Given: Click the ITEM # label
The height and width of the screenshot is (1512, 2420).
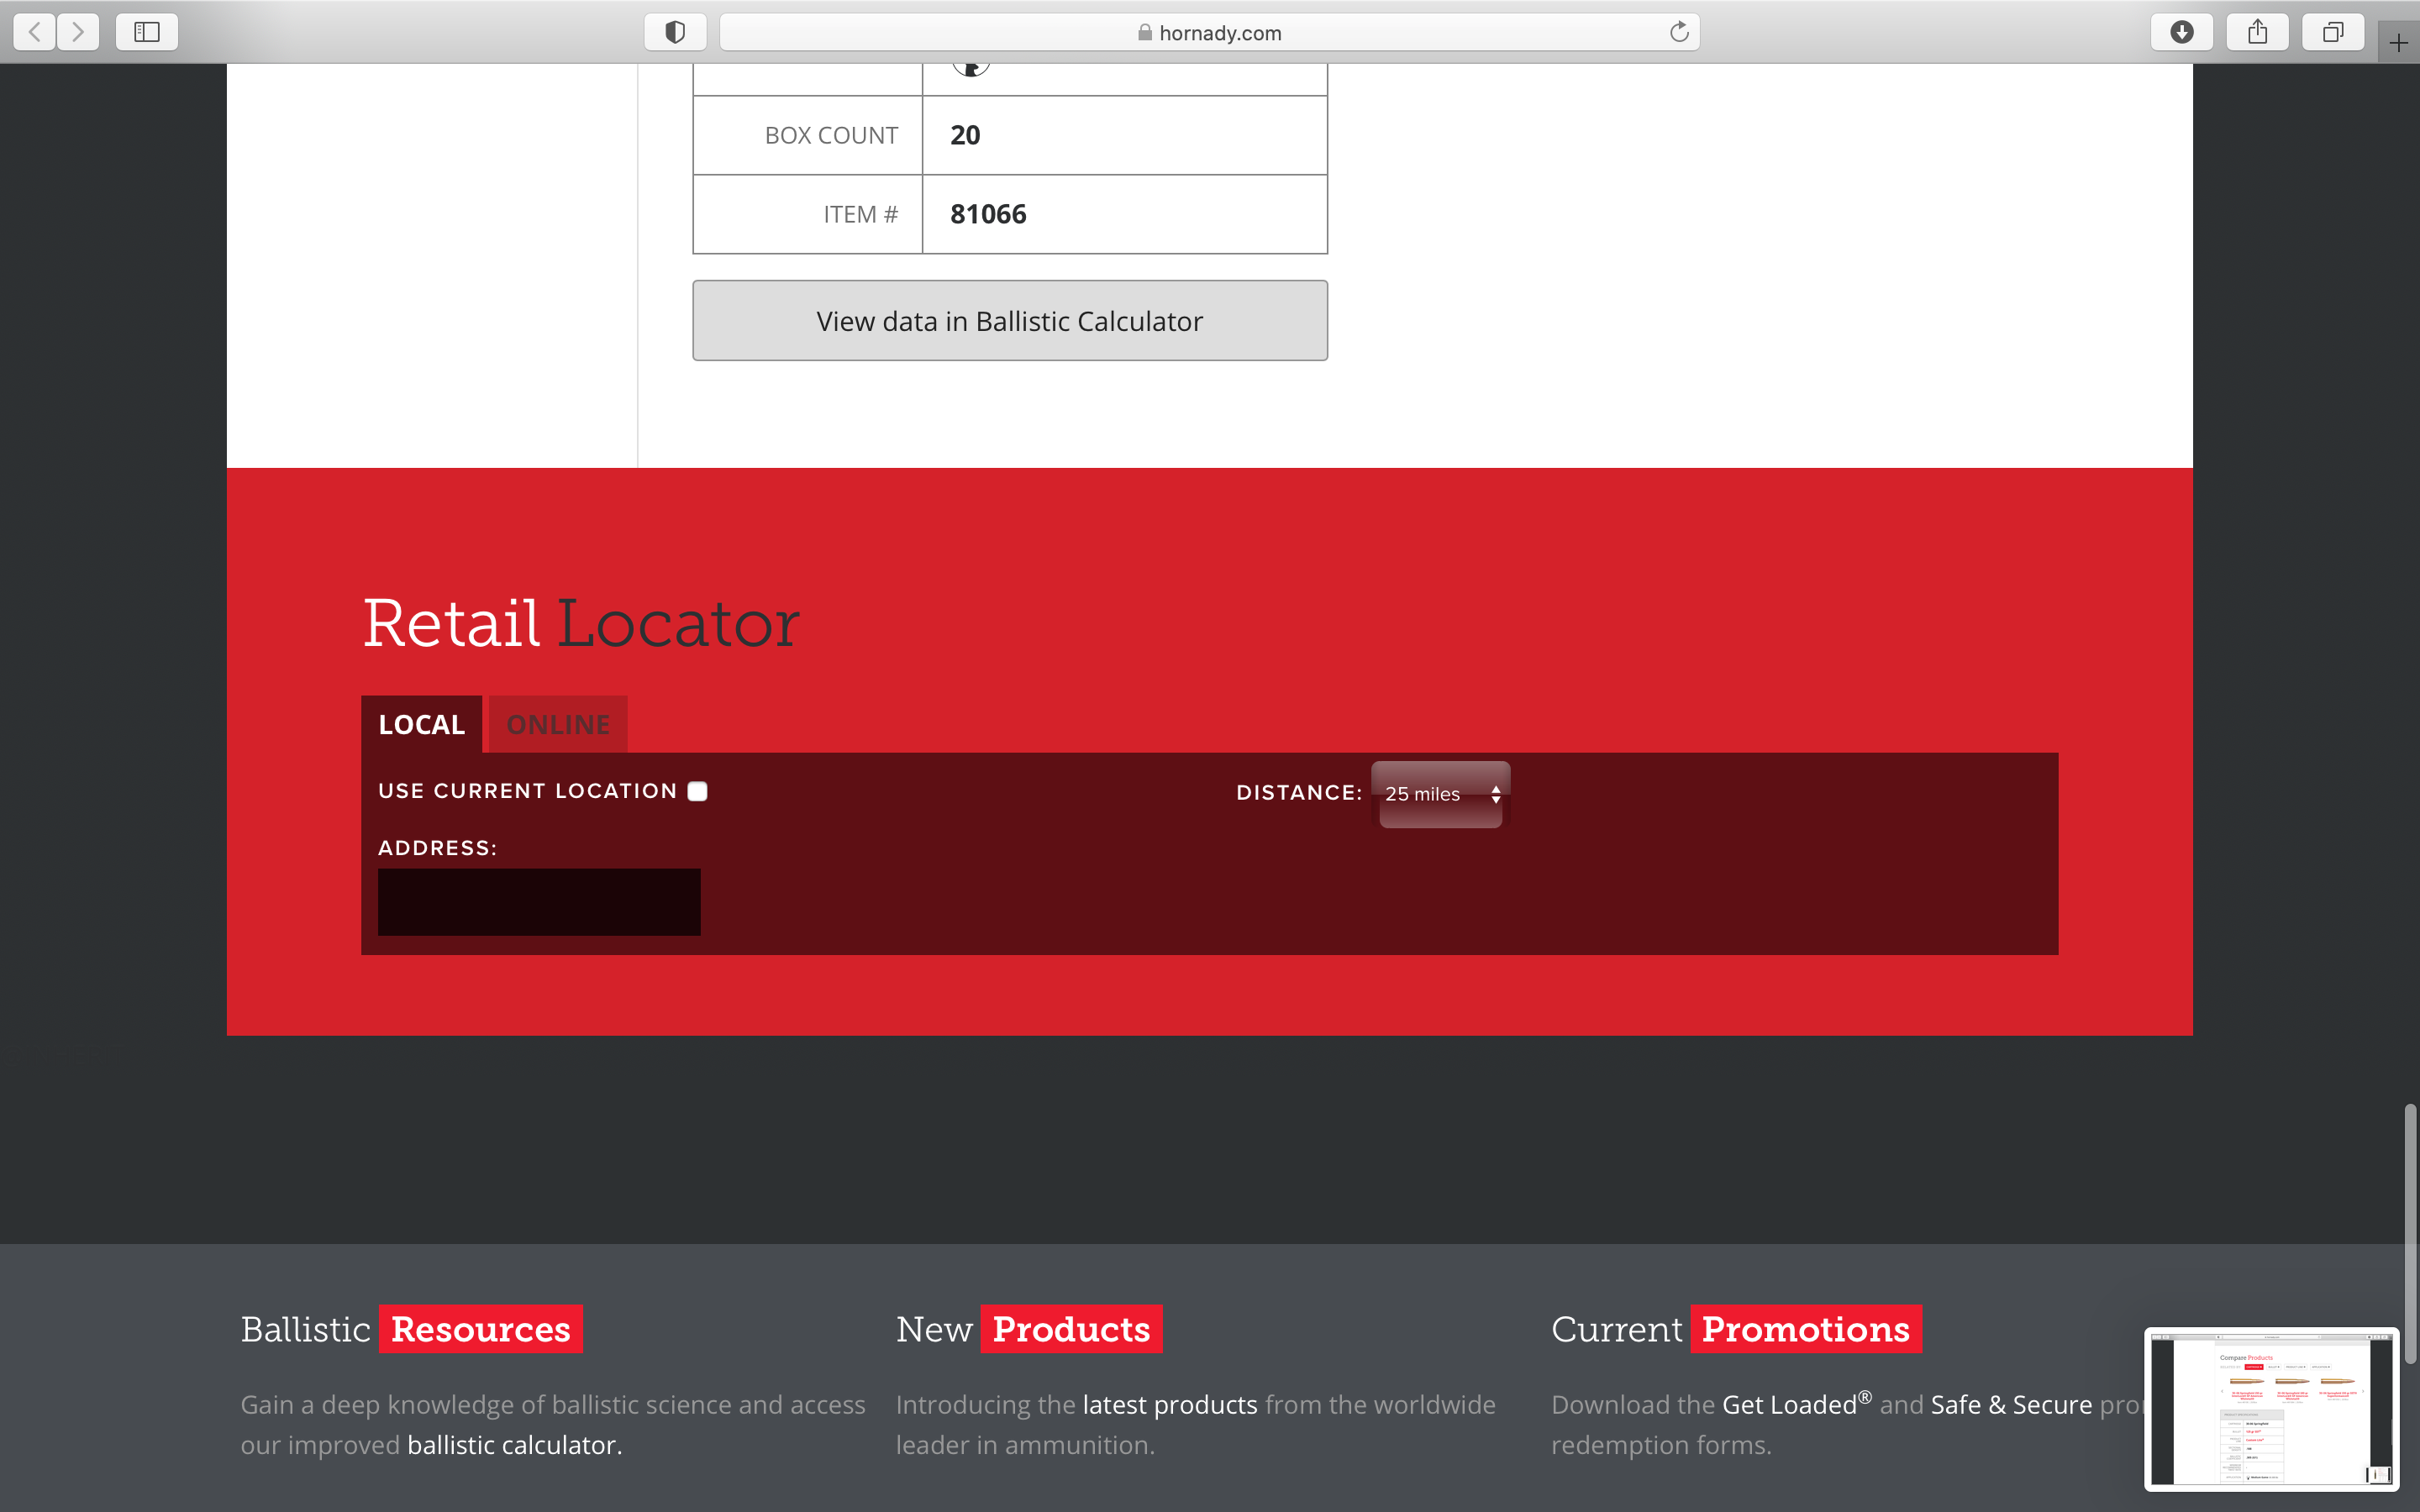Looking at the screenshot, I should click(860, 214).
